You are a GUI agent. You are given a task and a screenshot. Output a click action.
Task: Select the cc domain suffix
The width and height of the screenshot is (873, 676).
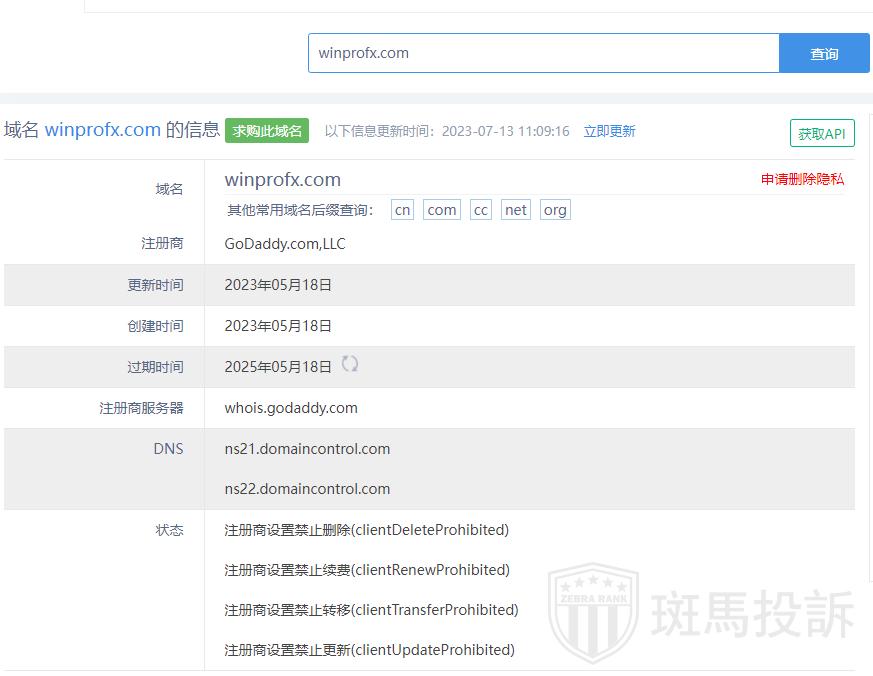(x=481, y=210)
